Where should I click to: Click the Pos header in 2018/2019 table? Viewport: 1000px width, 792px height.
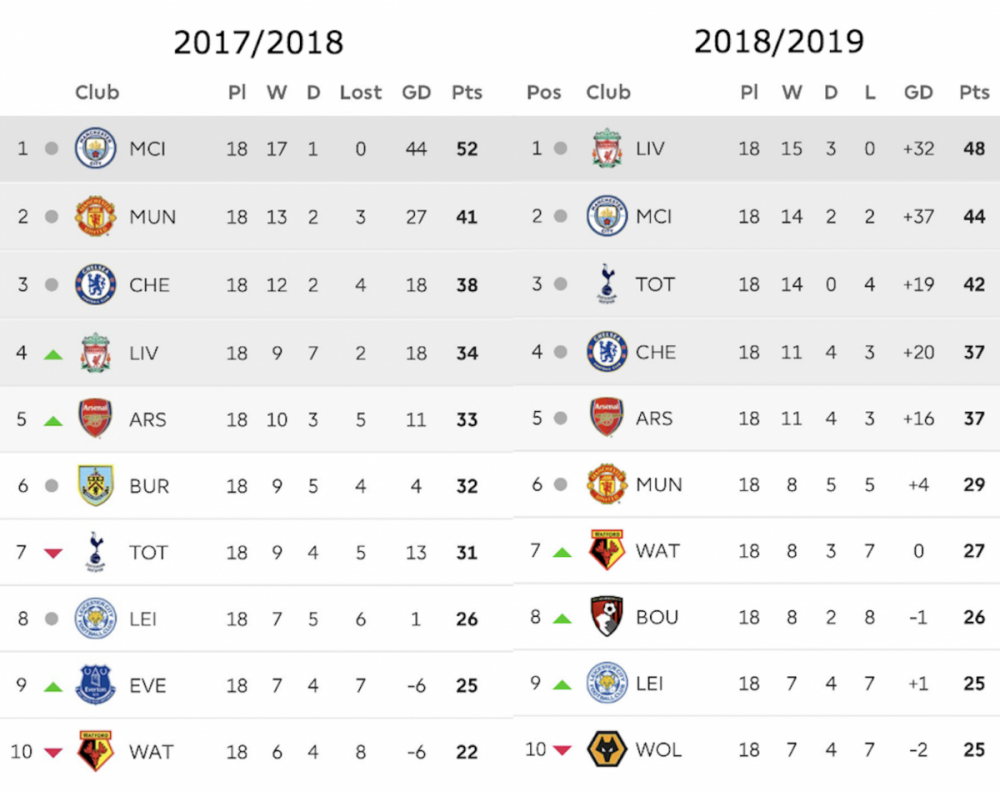544,92
